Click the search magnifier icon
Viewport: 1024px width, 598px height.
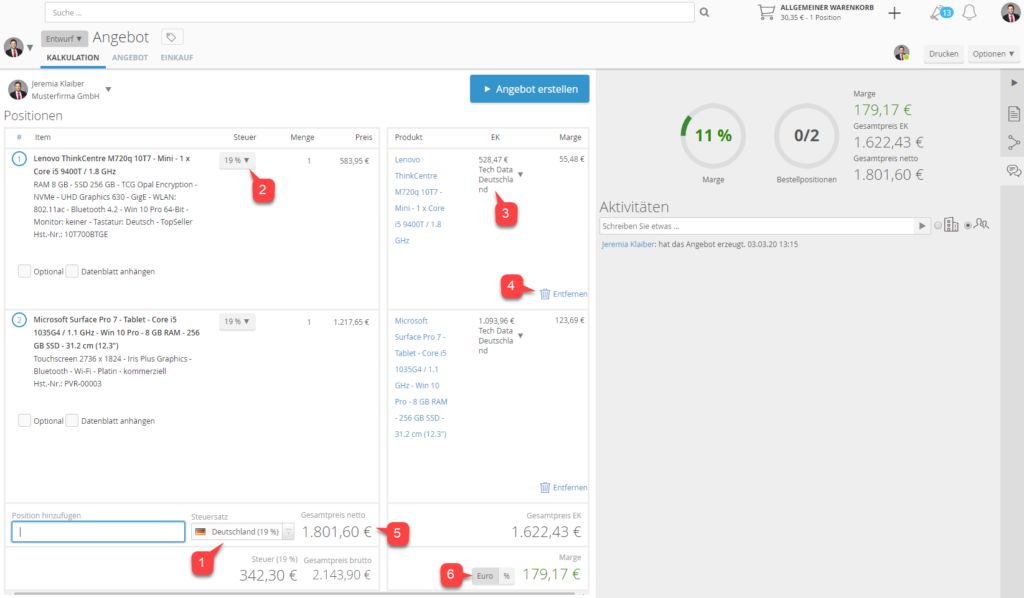[704, 12]
